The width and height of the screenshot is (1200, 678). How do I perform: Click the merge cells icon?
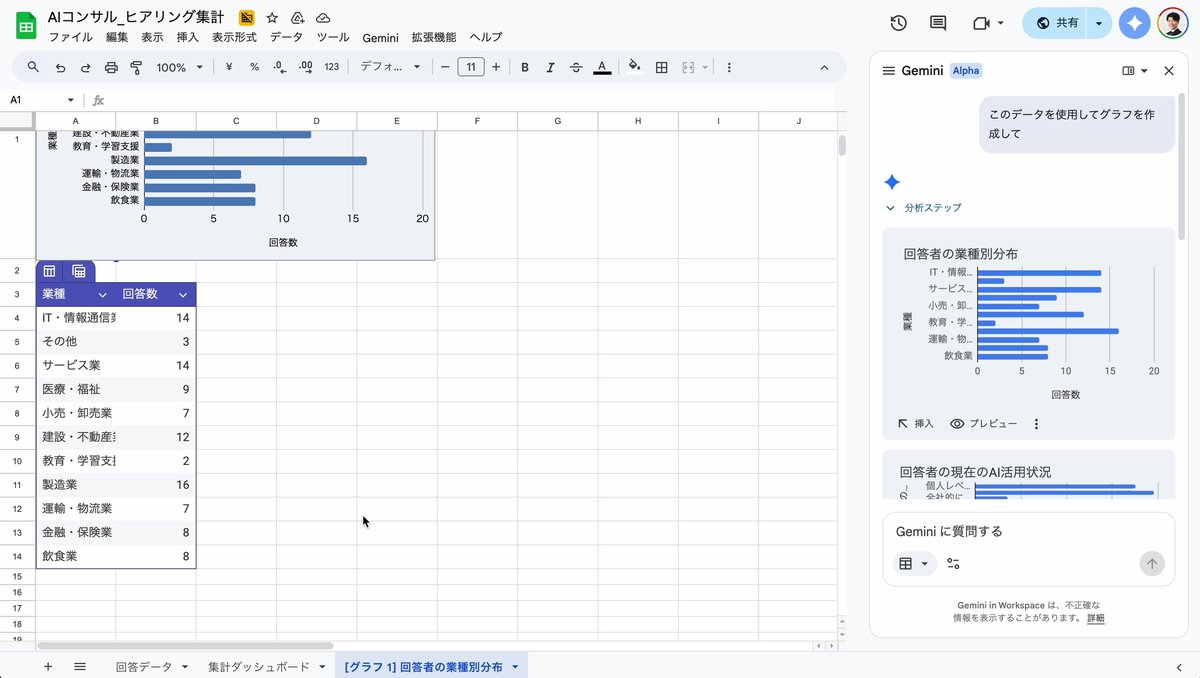pos(689,67)
